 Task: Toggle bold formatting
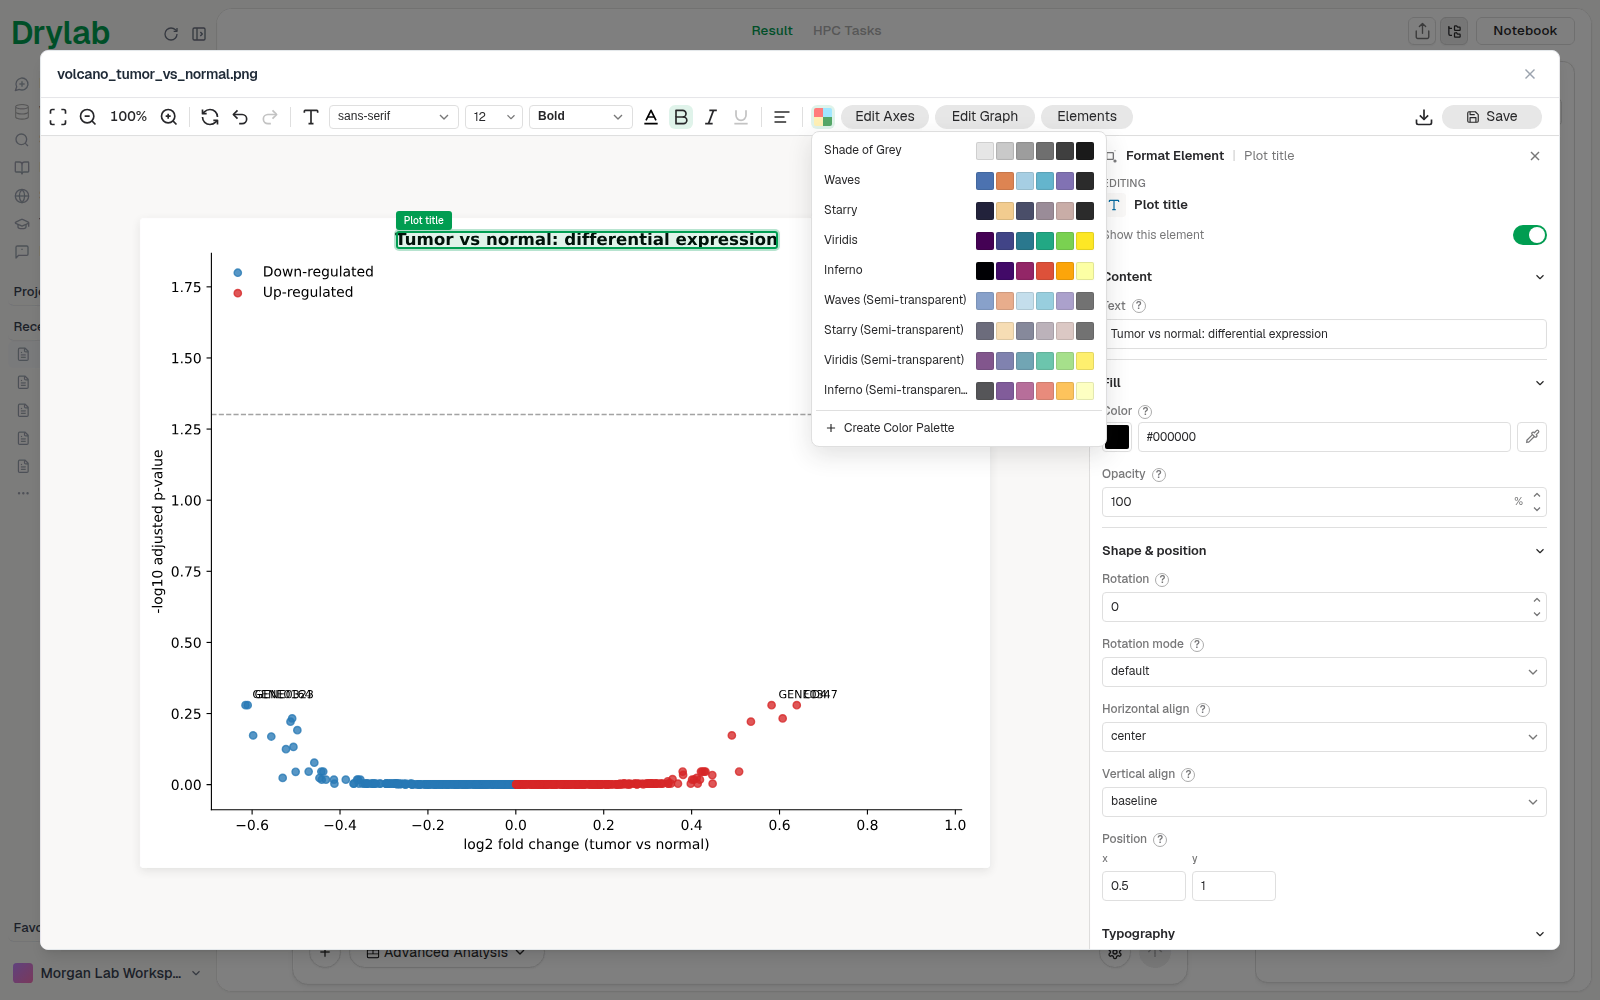pyautogui.click(x=681, y=117)
